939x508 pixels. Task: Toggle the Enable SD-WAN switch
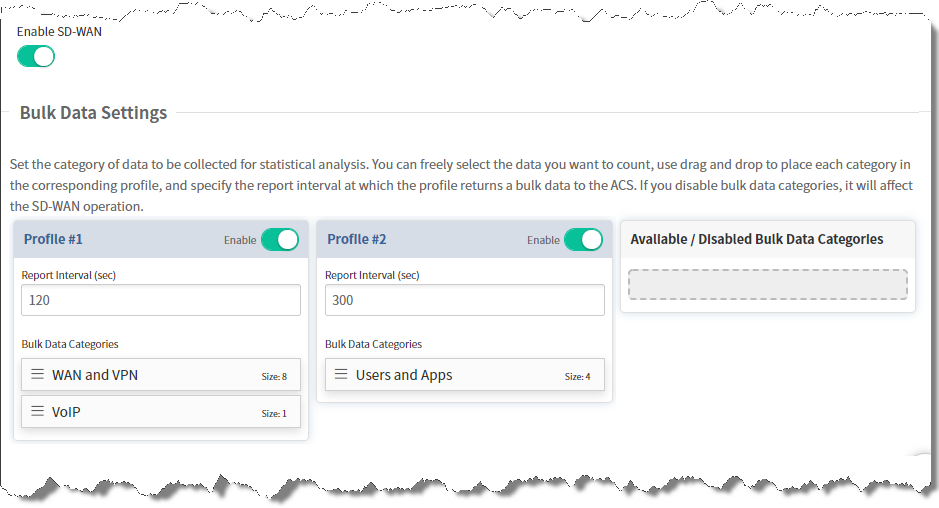point(36,57)
